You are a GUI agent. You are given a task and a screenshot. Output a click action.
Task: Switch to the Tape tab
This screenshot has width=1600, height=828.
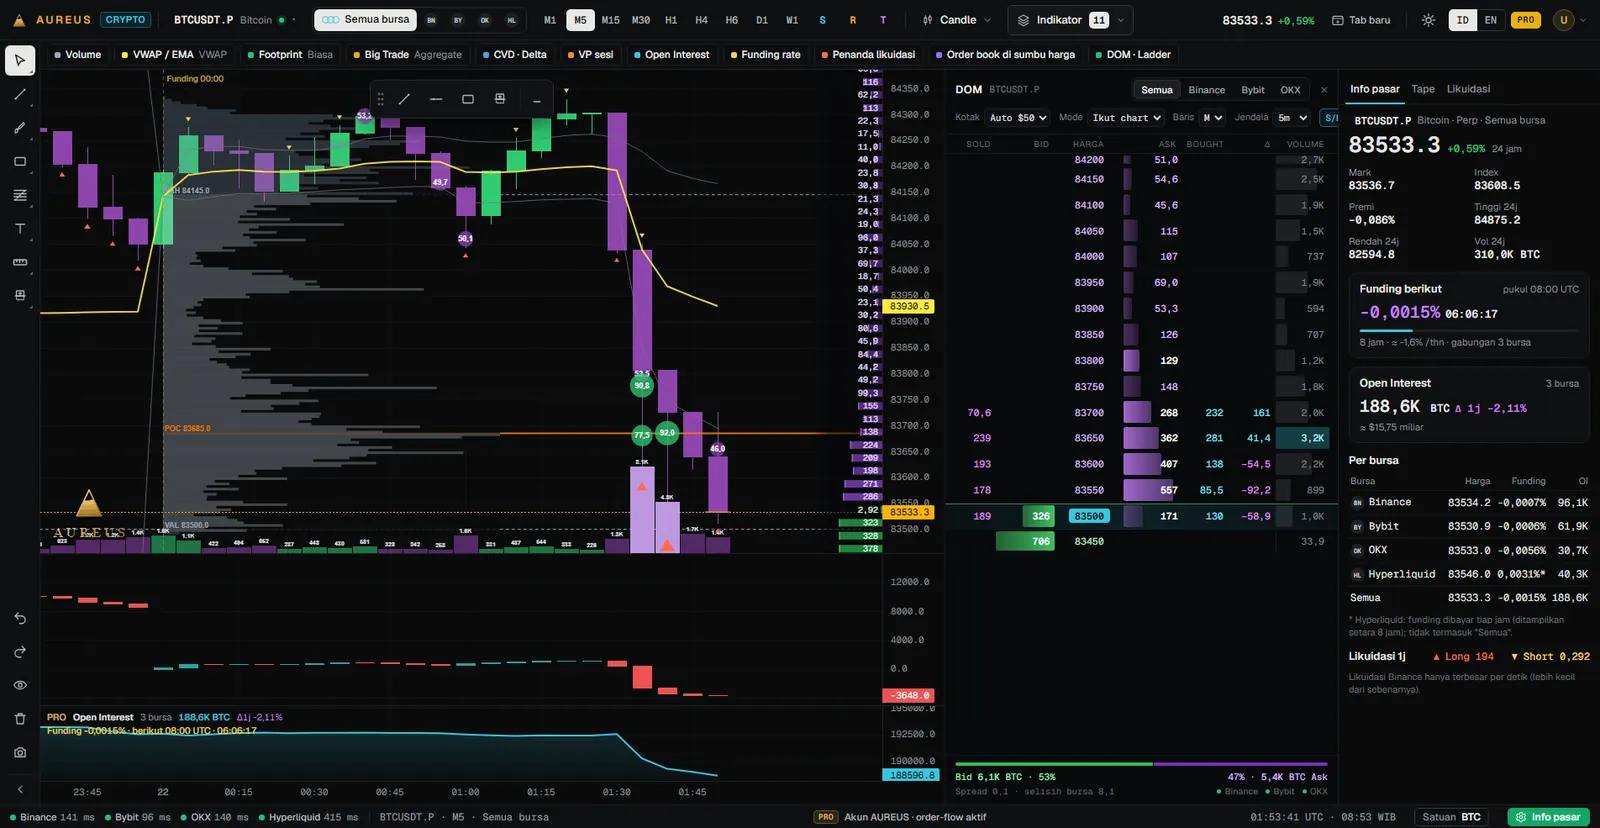[1423, 89]
